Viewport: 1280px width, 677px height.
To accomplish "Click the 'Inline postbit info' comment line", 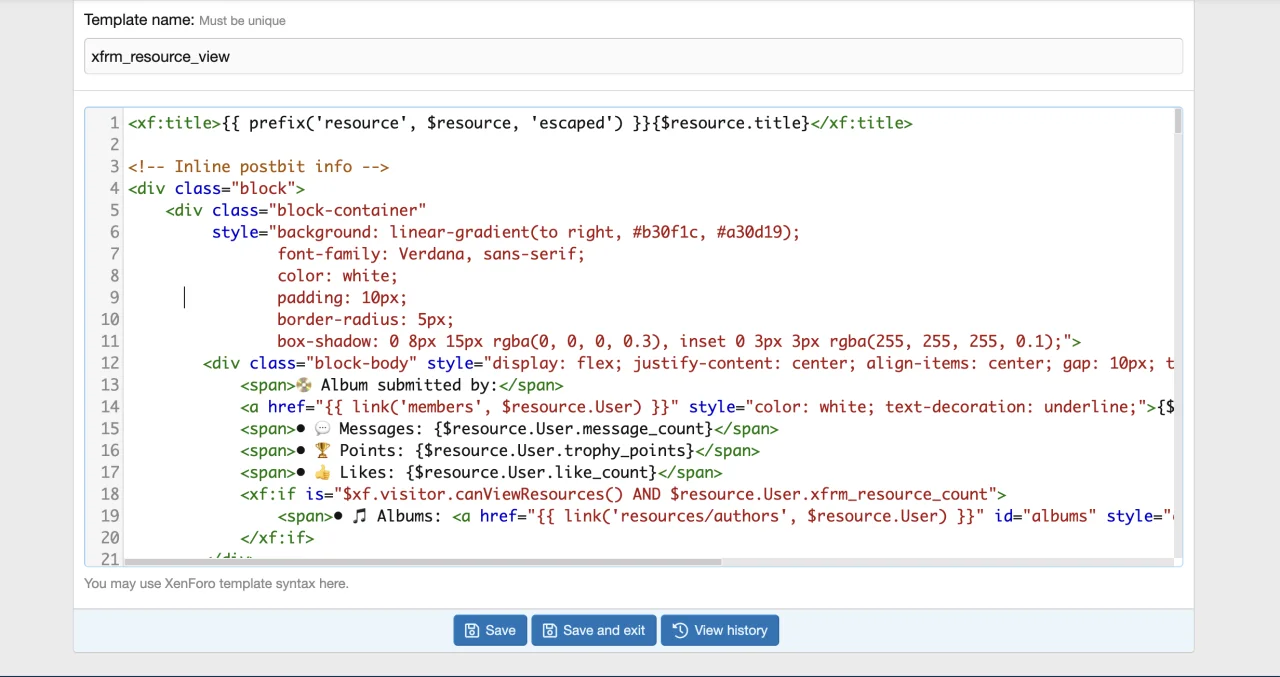I will (x=259, y=167).
